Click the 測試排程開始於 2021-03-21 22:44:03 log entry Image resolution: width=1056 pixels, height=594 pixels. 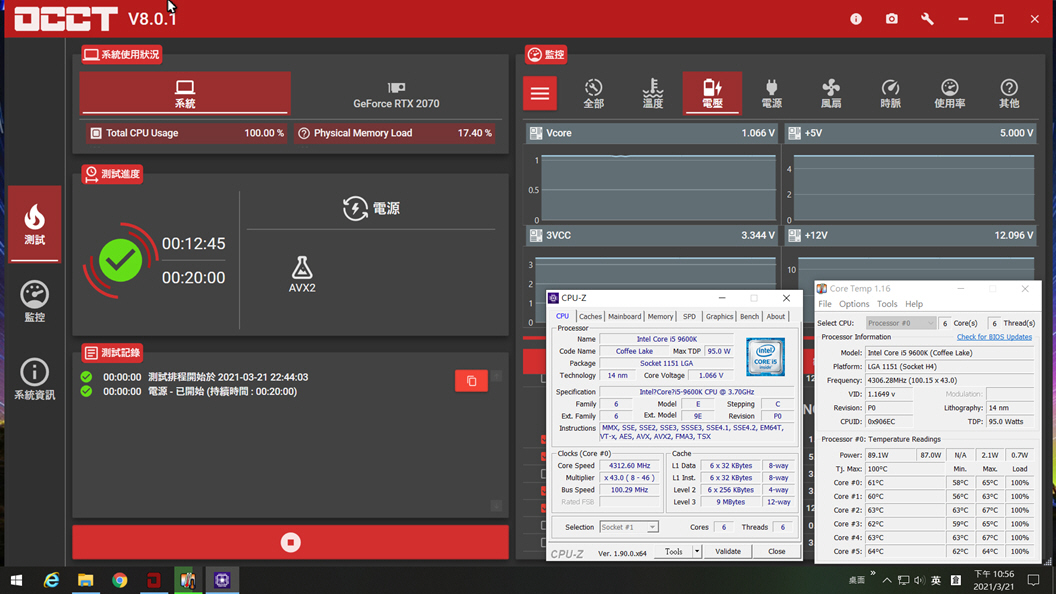[228, 377]
